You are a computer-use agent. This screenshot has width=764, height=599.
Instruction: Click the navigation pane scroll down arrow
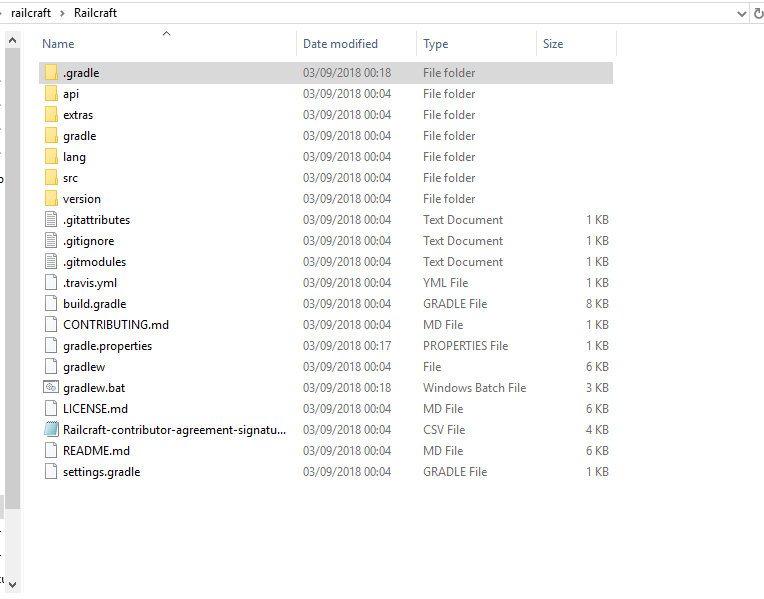[x=13, y=584]
